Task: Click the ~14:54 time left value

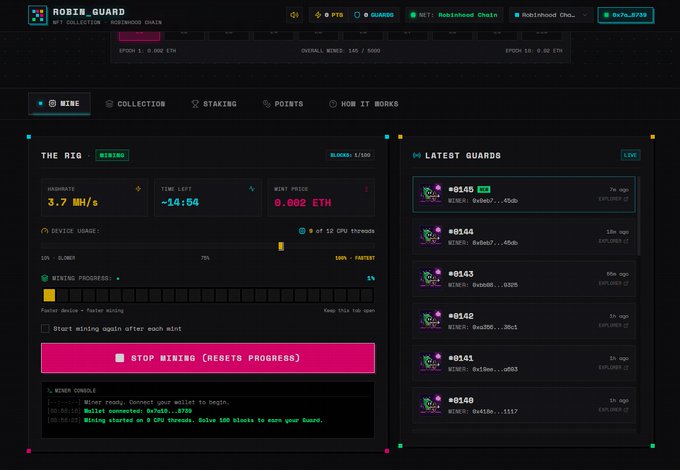Action: tap(180, 202)
